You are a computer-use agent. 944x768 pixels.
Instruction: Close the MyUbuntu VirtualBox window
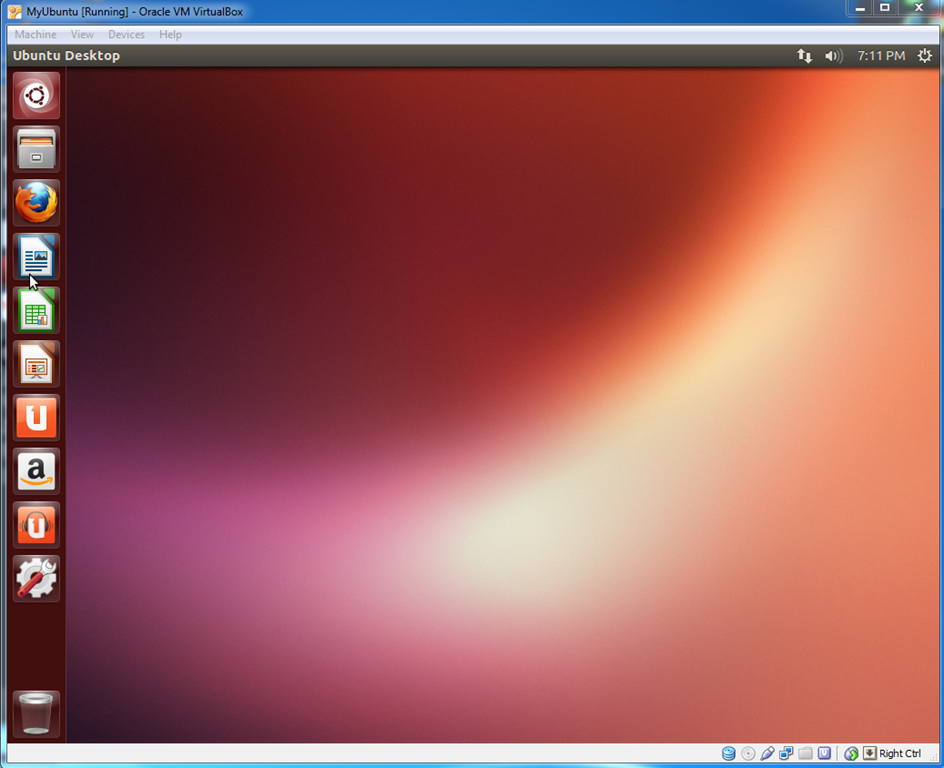click(919, 8)
